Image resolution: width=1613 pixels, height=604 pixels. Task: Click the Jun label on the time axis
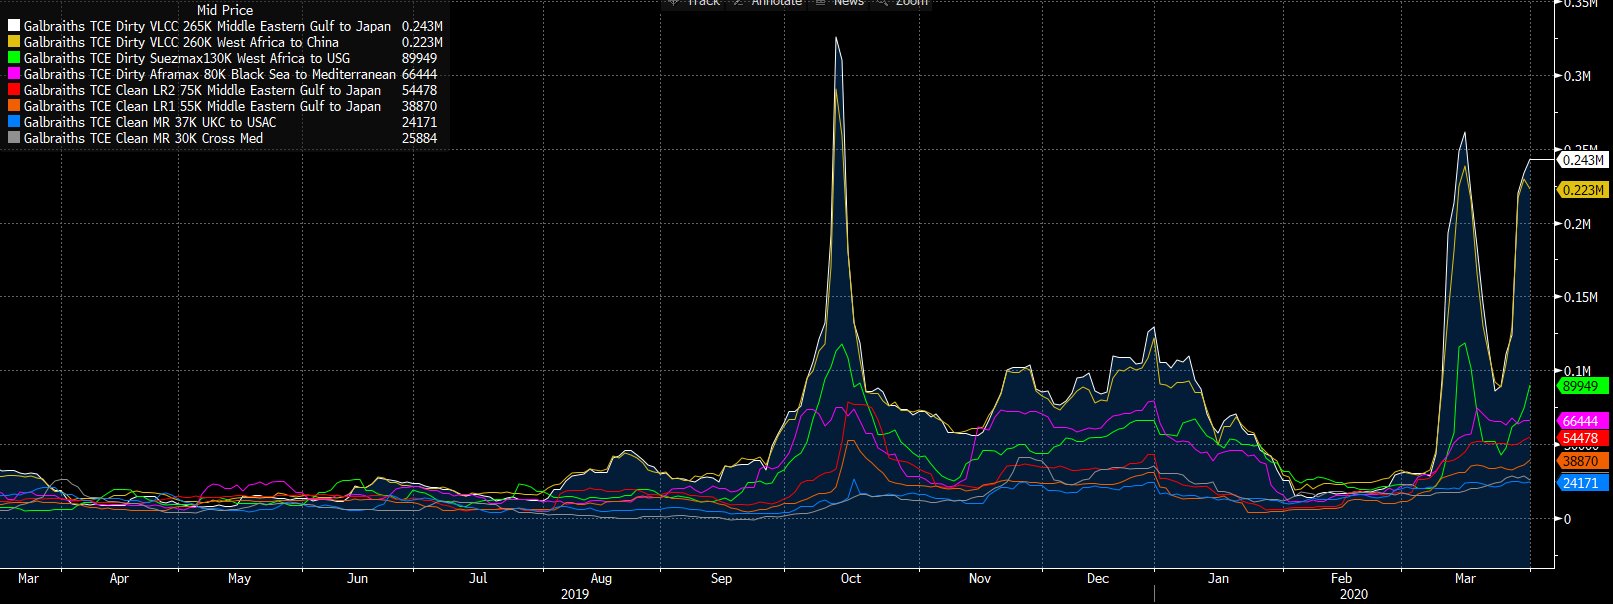[x=357, y=579]
